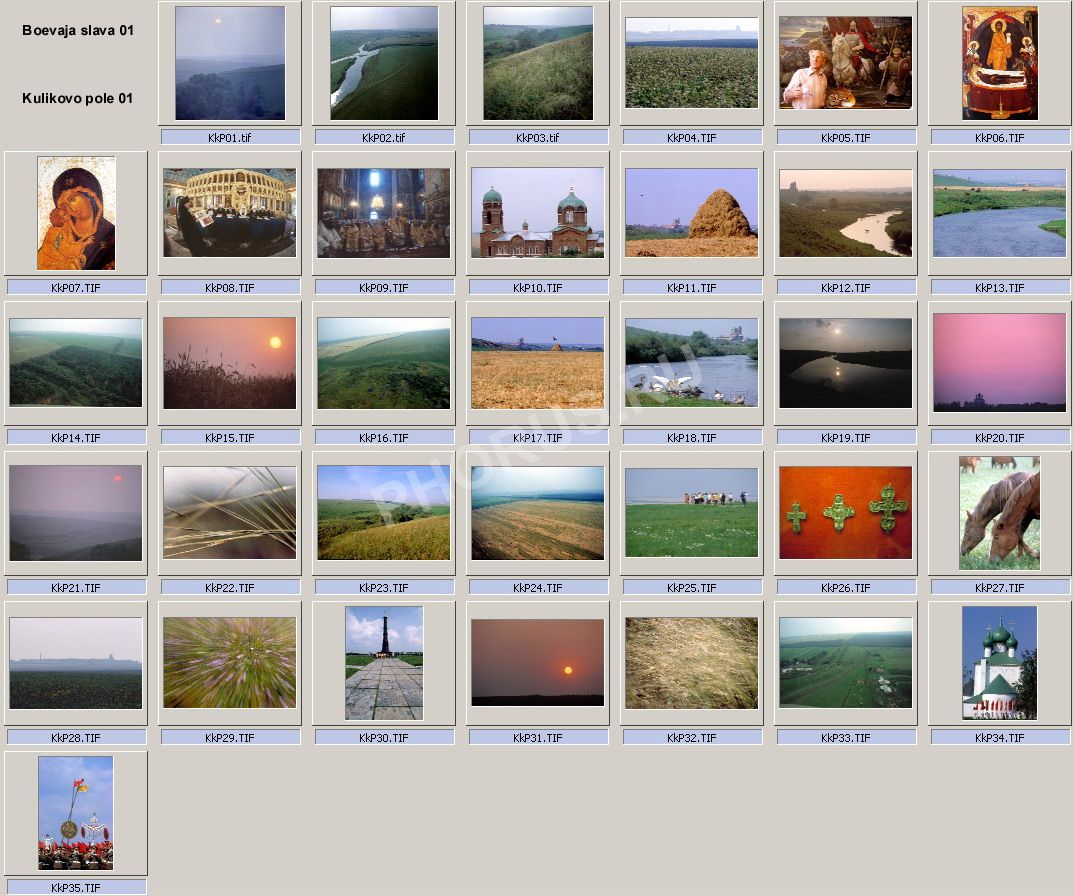Open the KkP05.TIF man with painting thumbnail

coord(846,63)
